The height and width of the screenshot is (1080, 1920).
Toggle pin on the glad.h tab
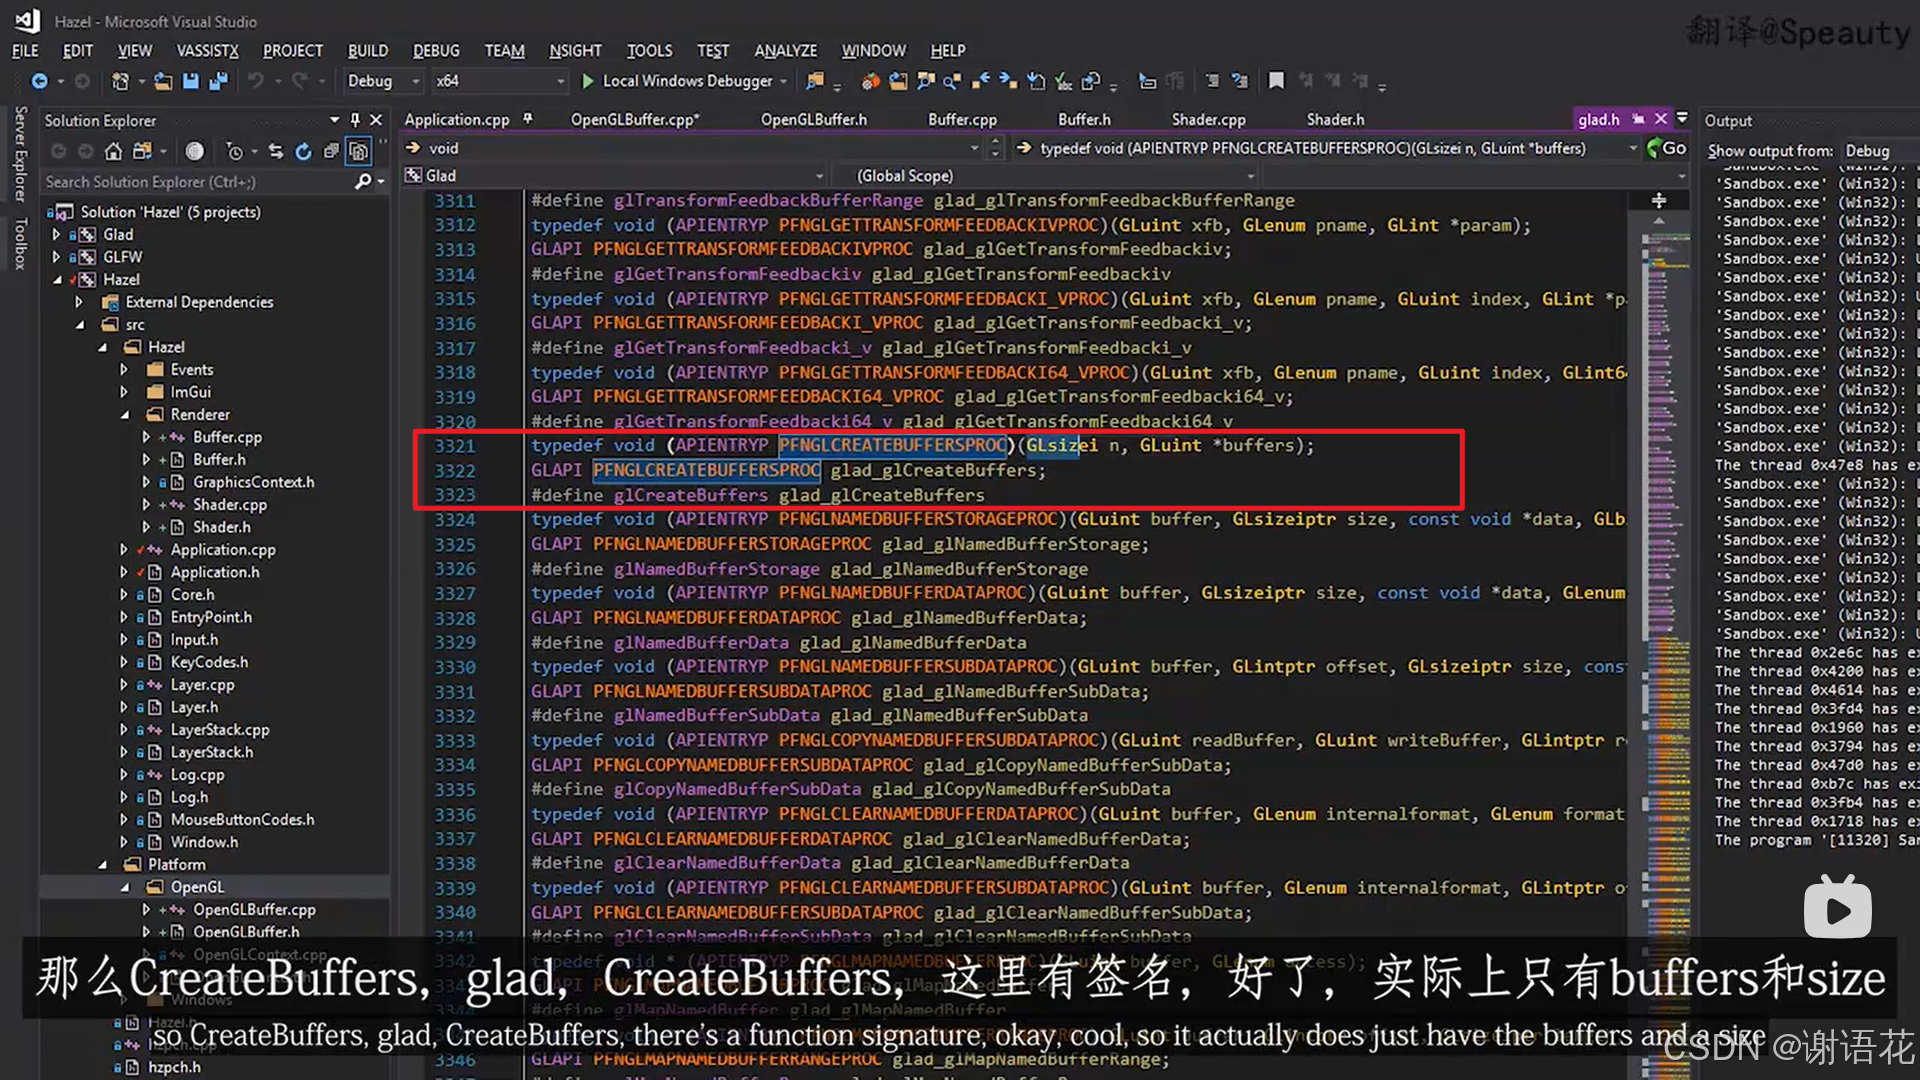pos(1638,119)
